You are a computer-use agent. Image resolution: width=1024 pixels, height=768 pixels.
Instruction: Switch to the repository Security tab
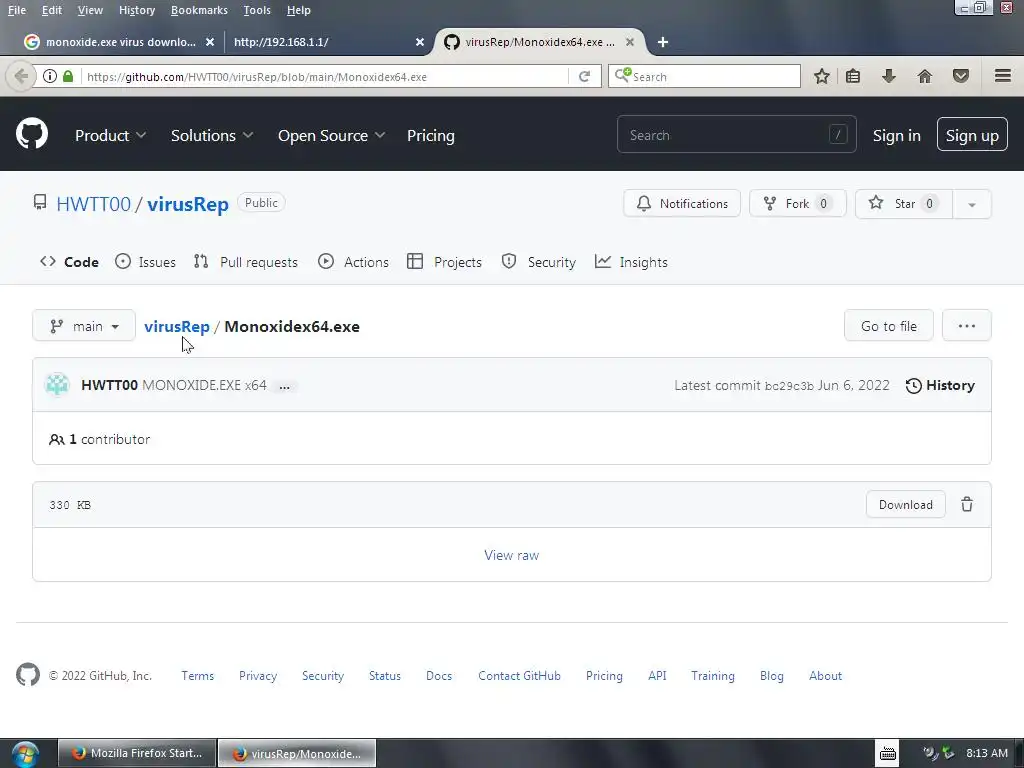tap(539, 262)
